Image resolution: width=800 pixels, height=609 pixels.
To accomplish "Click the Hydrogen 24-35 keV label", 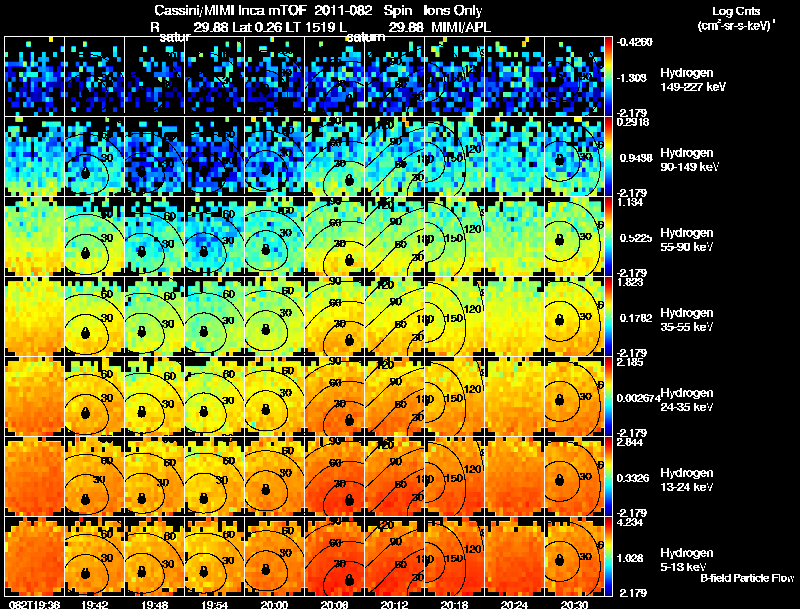I will pyautogui.click(x=687, y=400).
